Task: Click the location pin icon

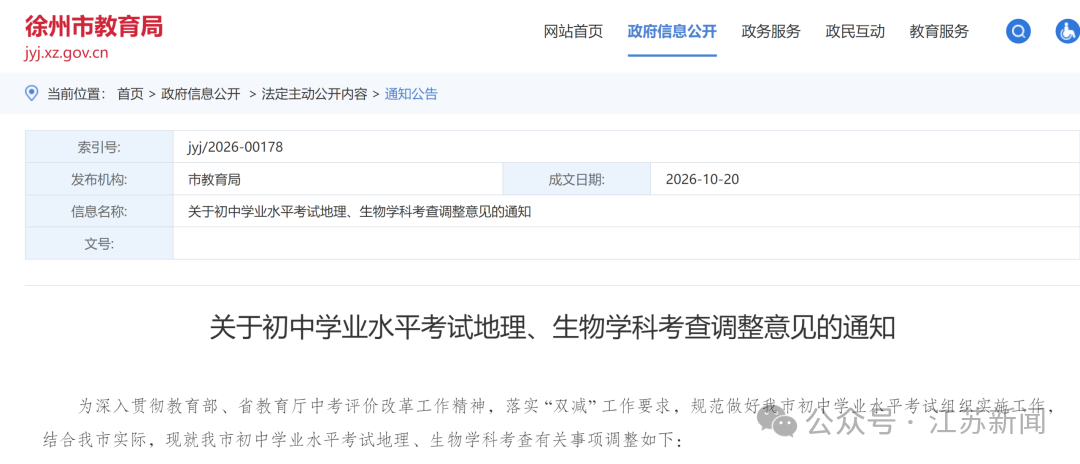Action: 32,94
